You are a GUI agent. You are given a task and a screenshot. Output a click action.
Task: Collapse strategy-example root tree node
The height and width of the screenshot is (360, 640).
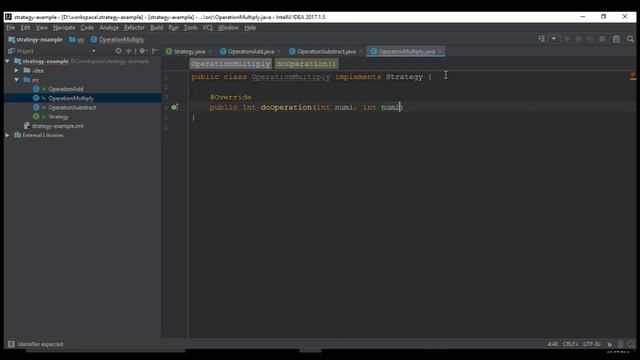[7, 61]
